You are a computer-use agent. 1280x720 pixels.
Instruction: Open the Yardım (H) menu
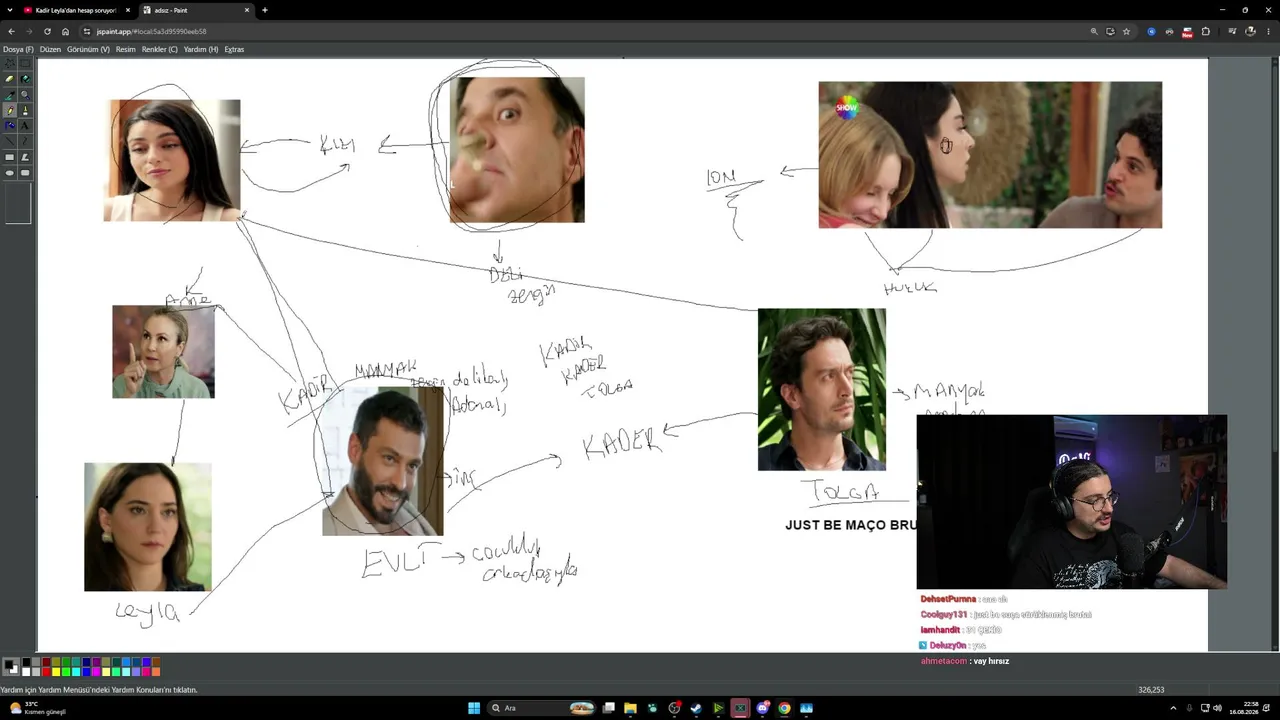(201, 49)
